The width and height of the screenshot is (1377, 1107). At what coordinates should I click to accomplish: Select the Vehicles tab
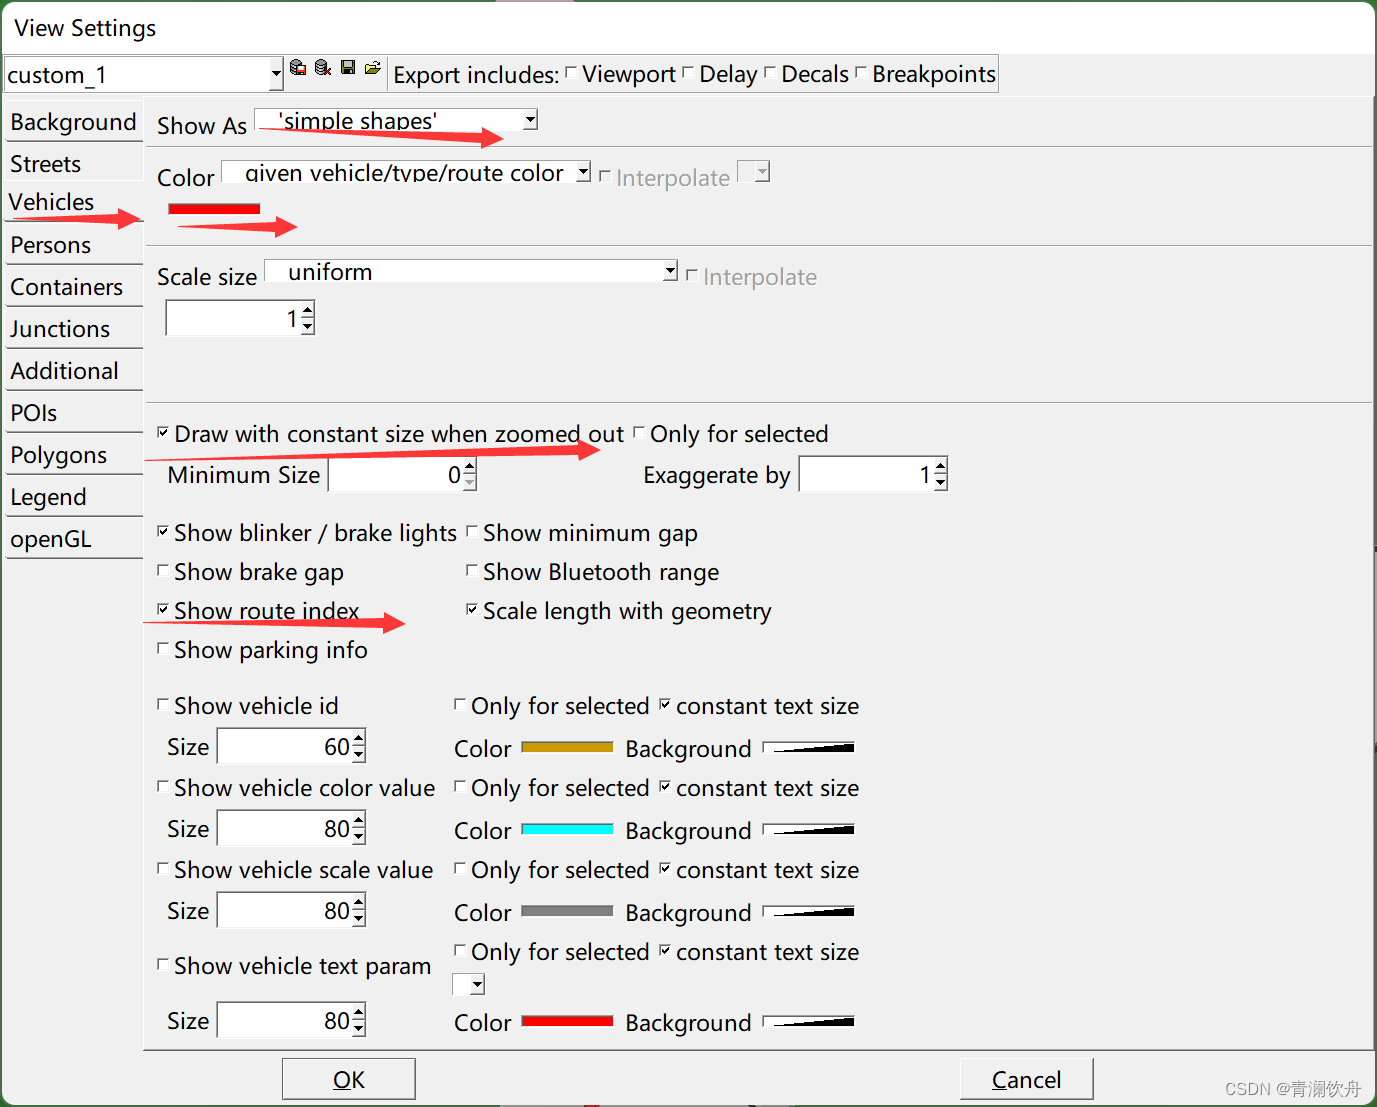pos(74,202)
